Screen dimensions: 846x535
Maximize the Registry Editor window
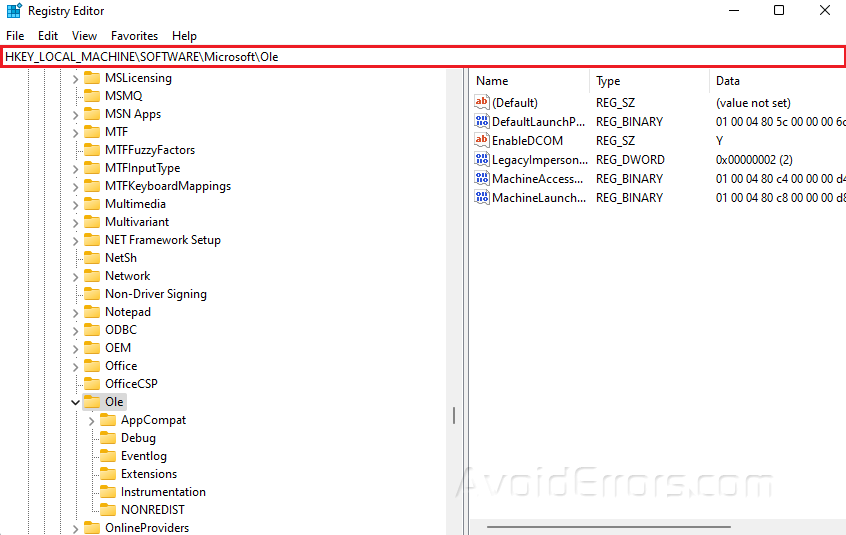779,10
